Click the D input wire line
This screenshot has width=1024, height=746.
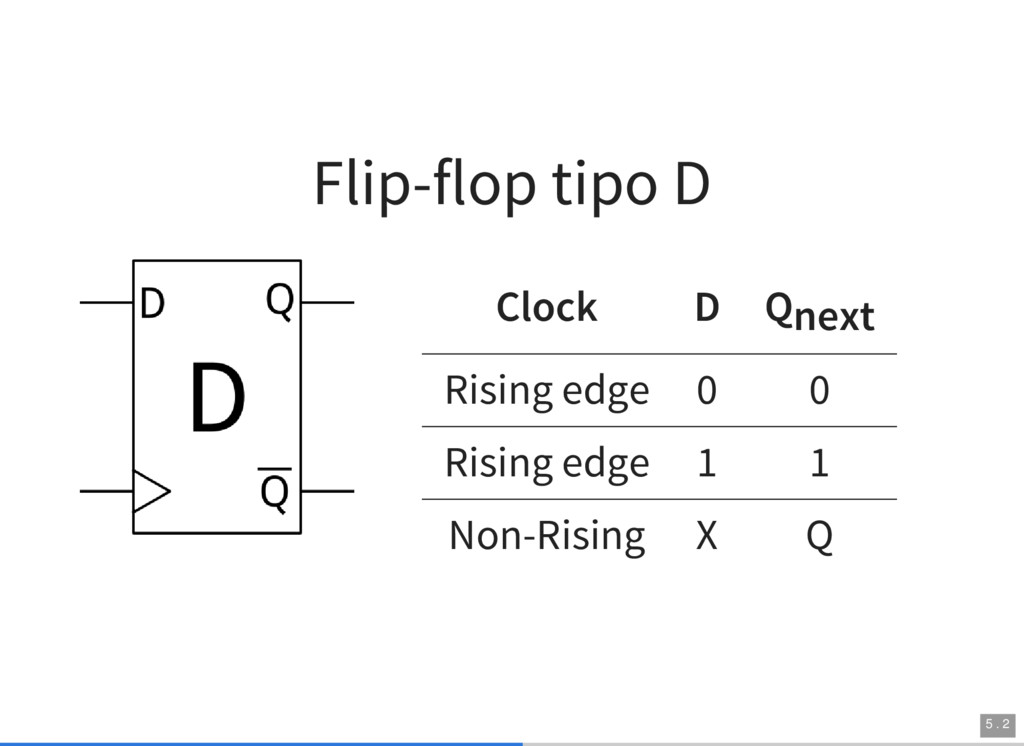pos(106,302)
